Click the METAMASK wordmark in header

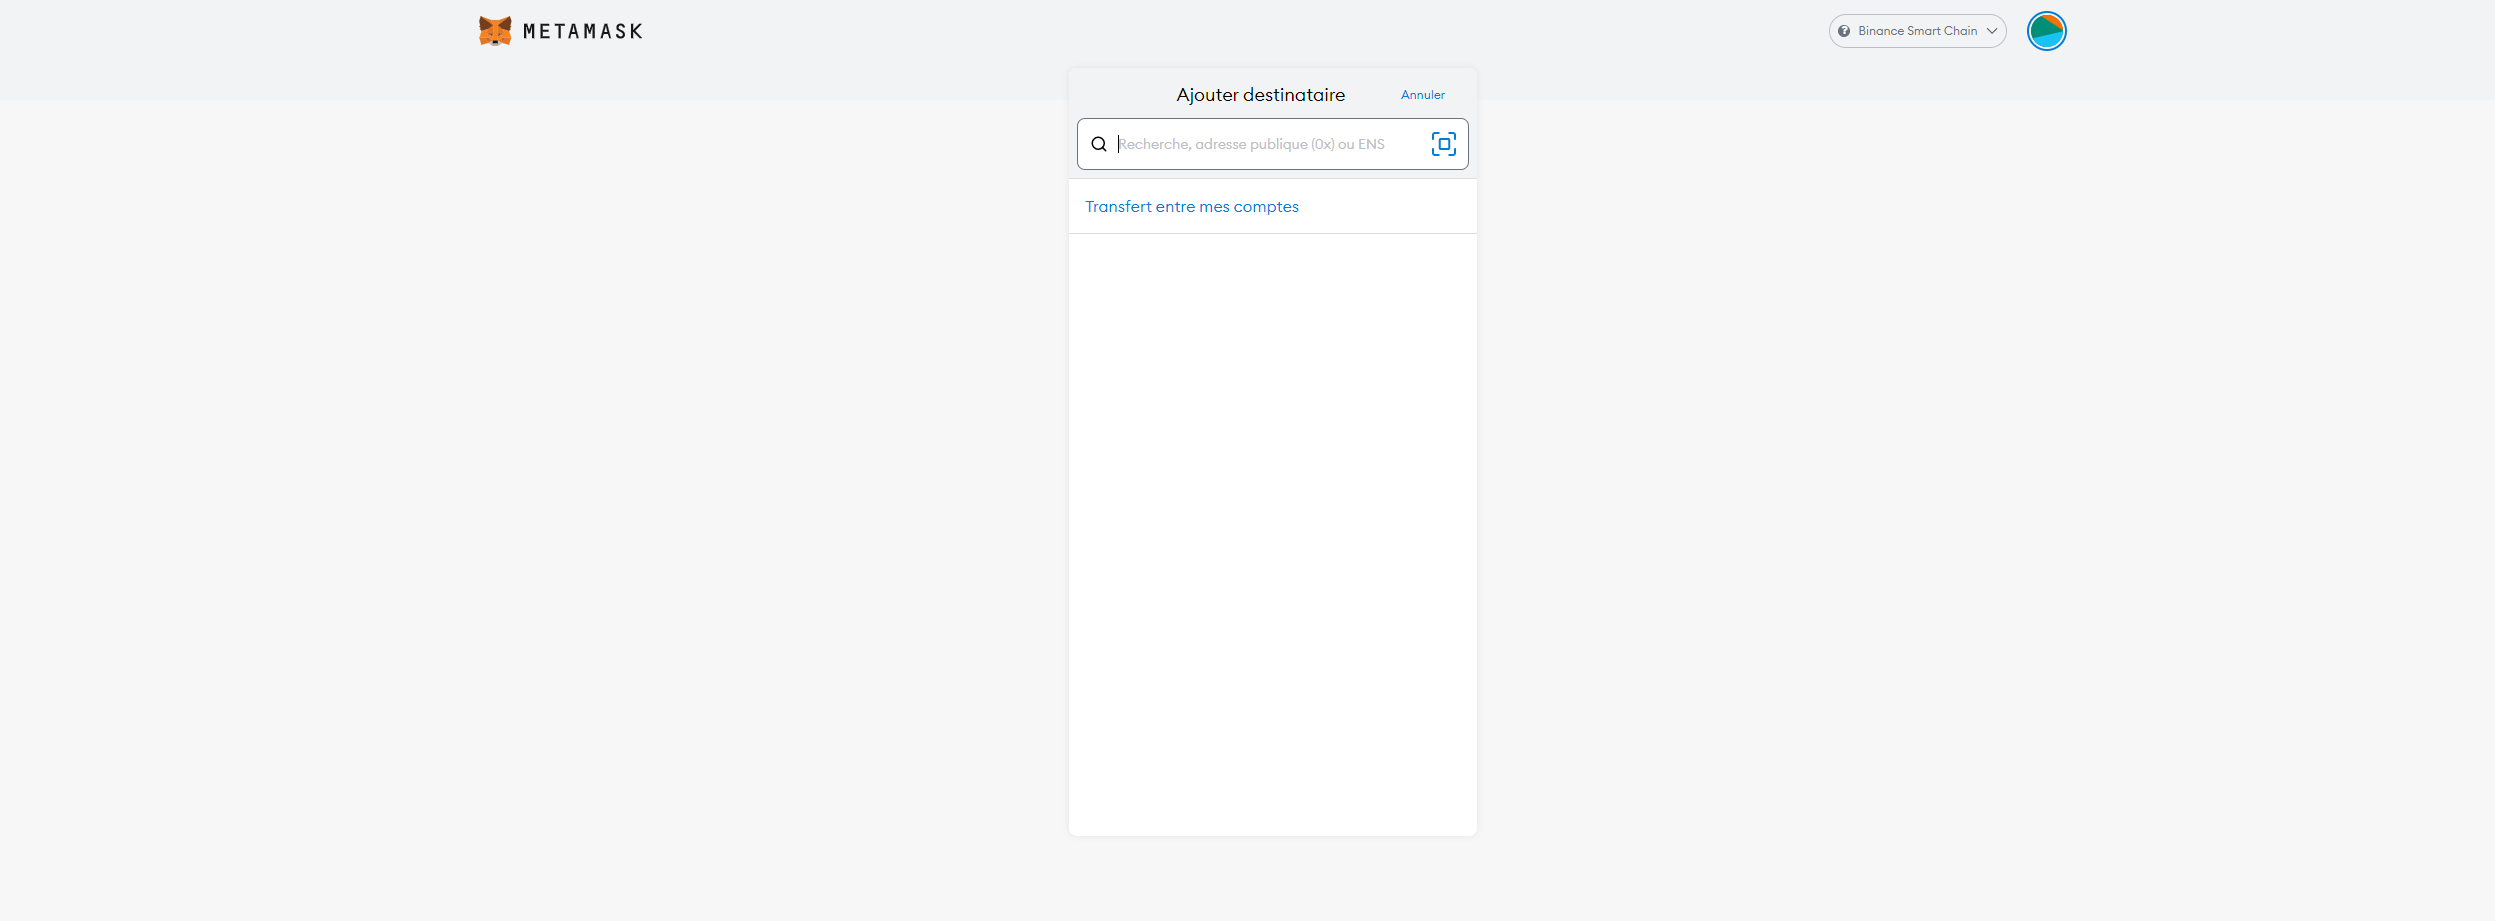tap(580, 30)
